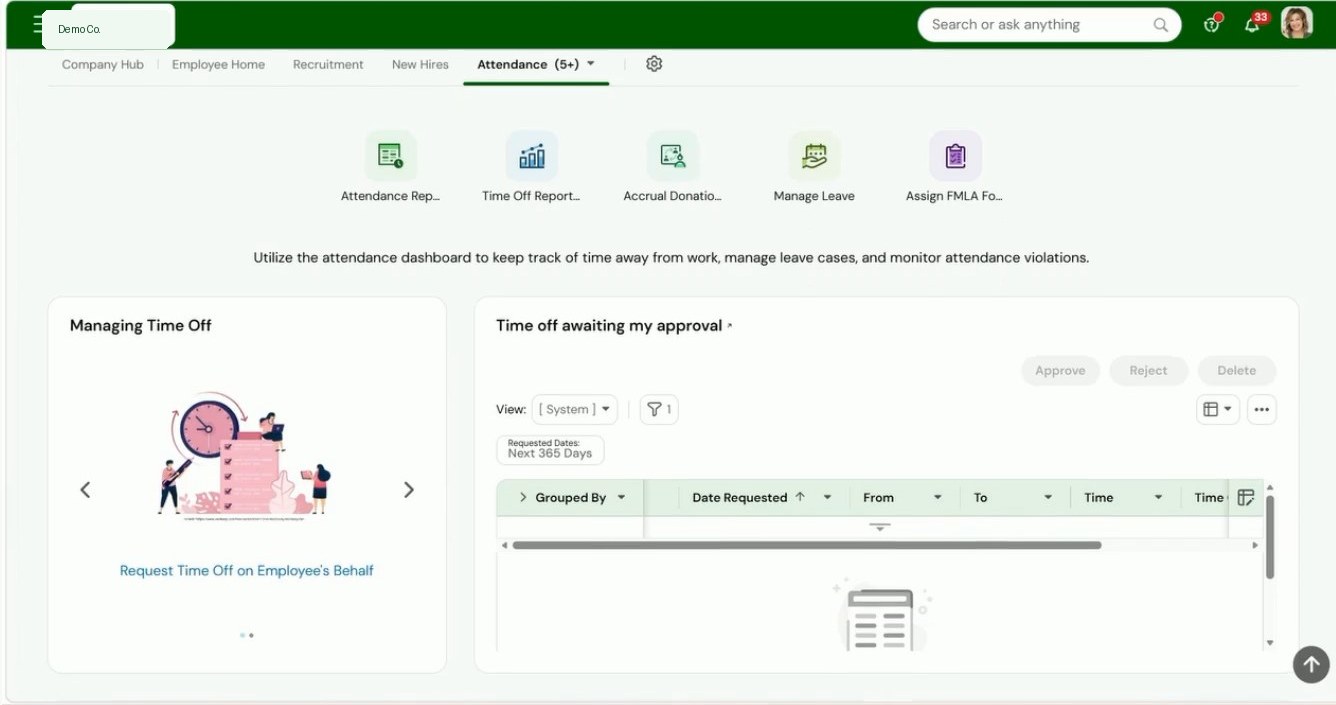This screenshot has height=705, width=1336.
Task: Open the To column menu
Action: [1048, 497]
